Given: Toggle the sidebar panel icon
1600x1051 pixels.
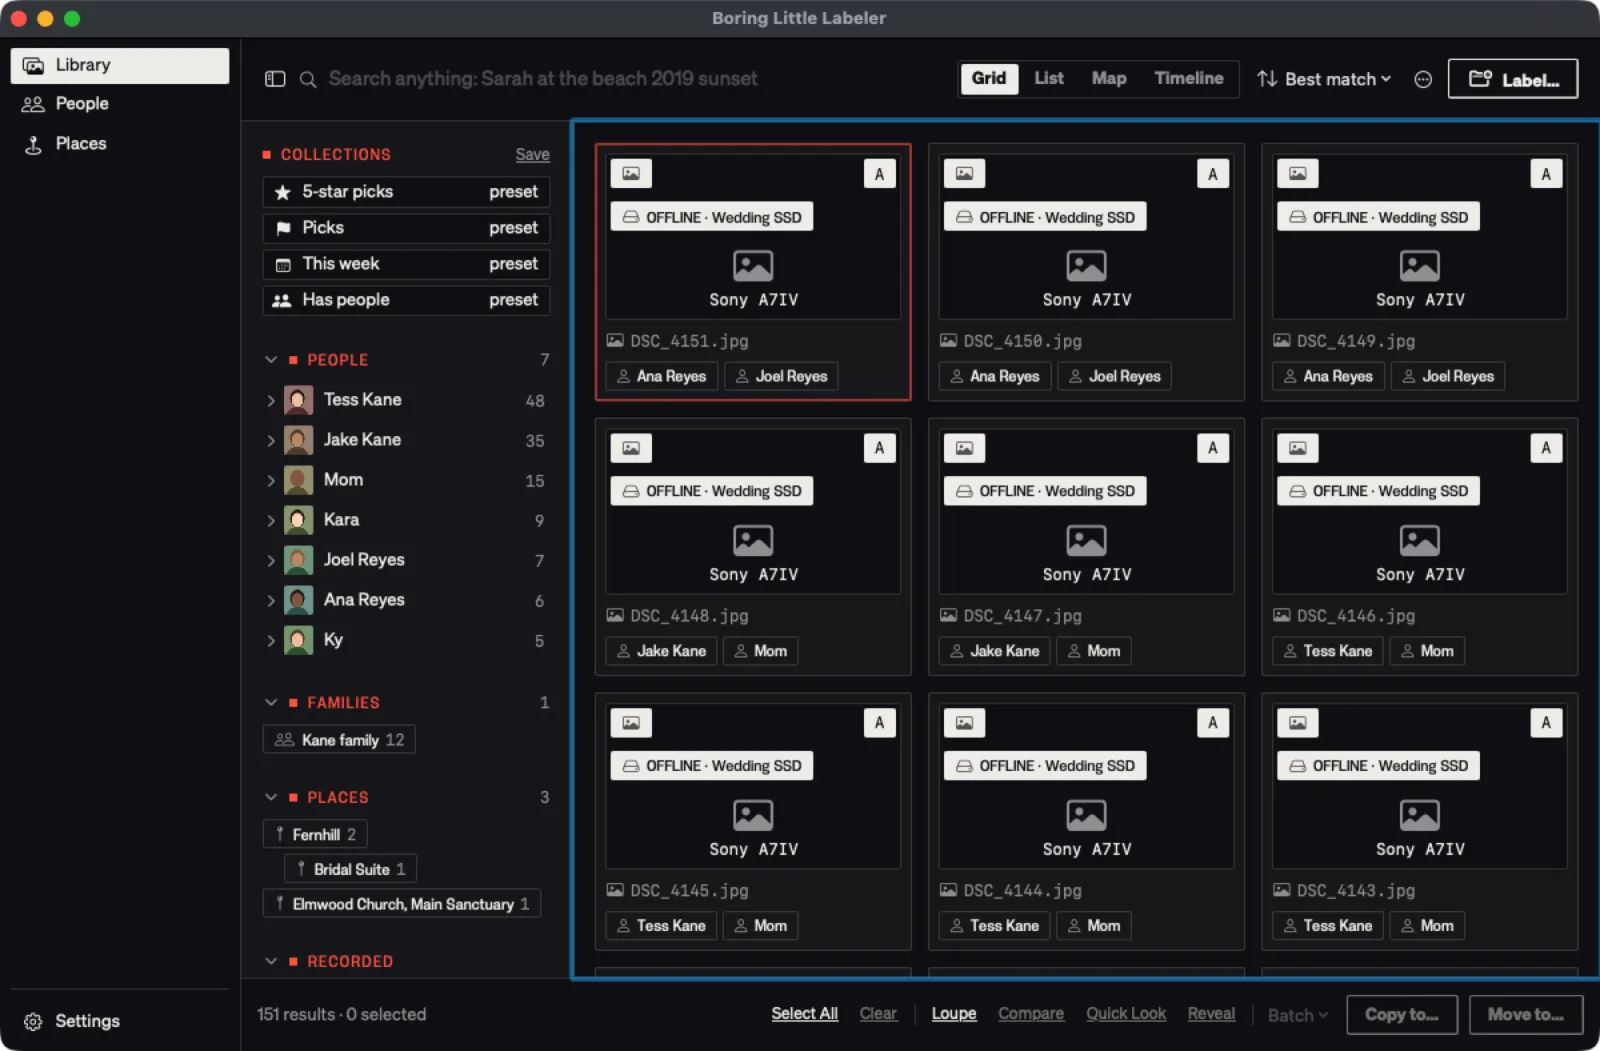Looking at the screenshot, I should coord(275,79).
